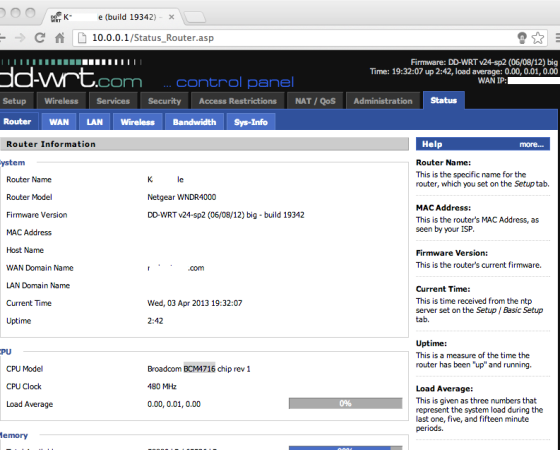Open the Wireless main tab next to Setup
This screenshot has width=560, height=450.
(x=61, y=101)
